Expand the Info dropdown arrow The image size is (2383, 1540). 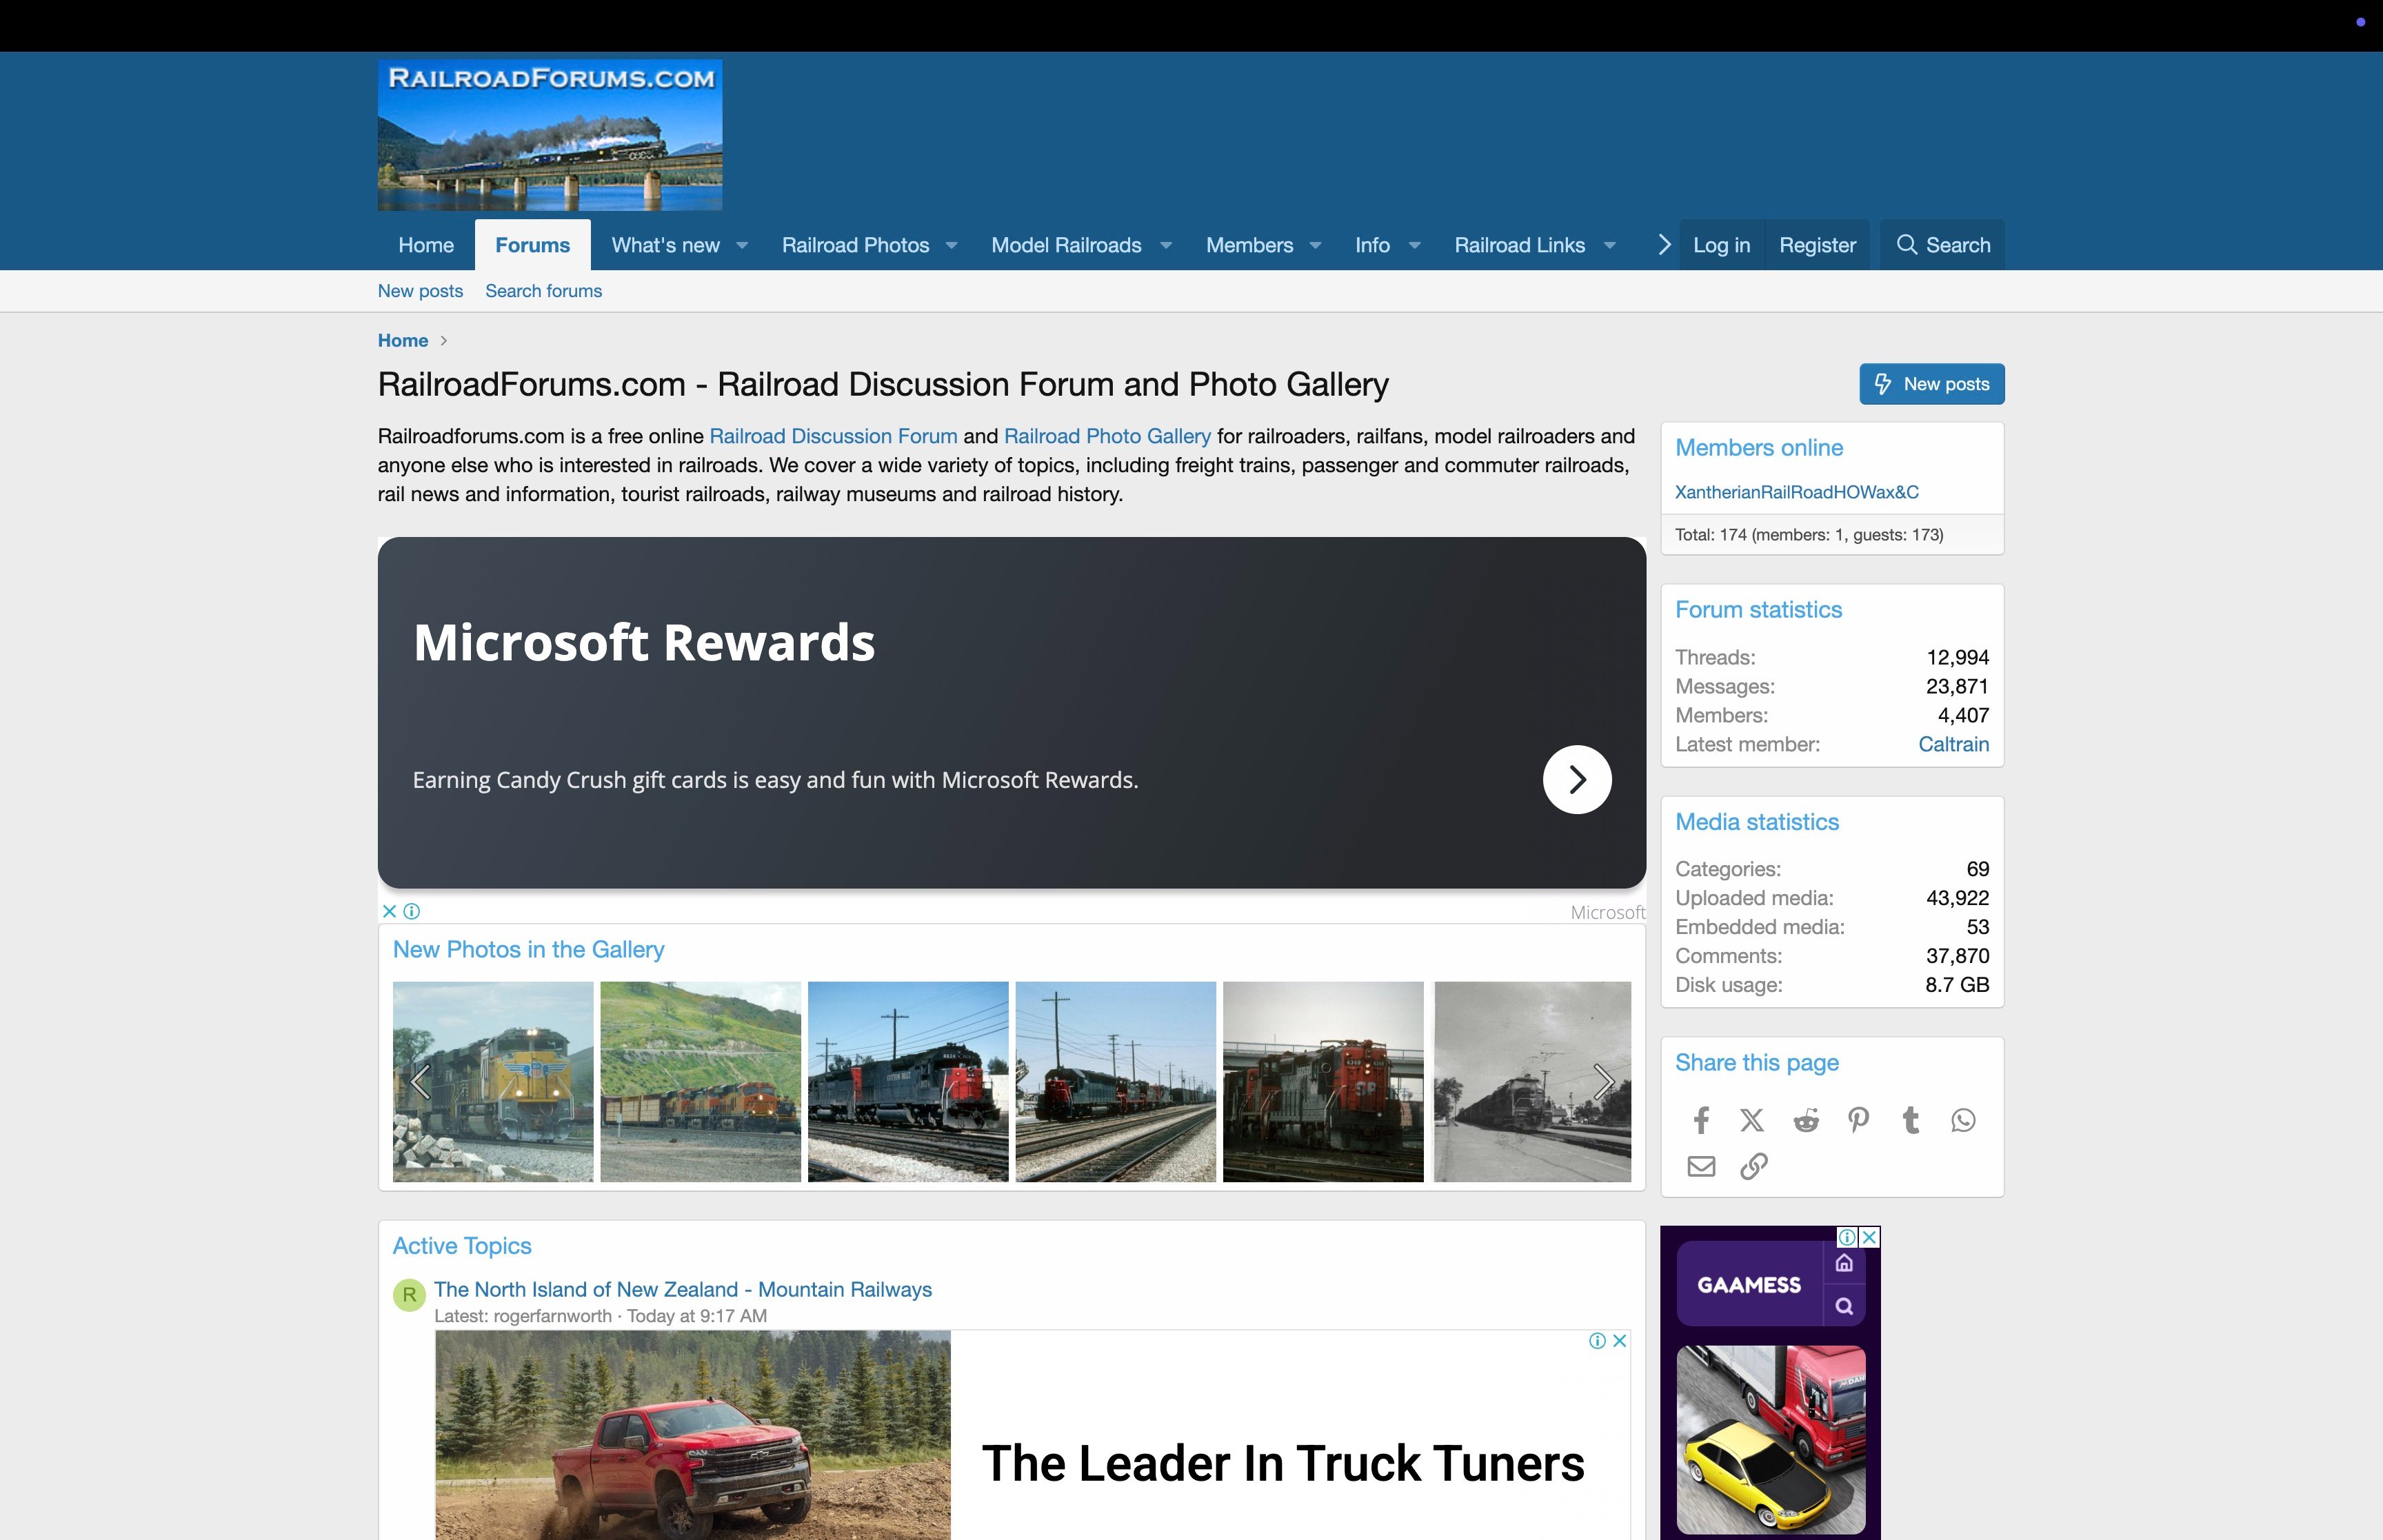coord(1414,246)
